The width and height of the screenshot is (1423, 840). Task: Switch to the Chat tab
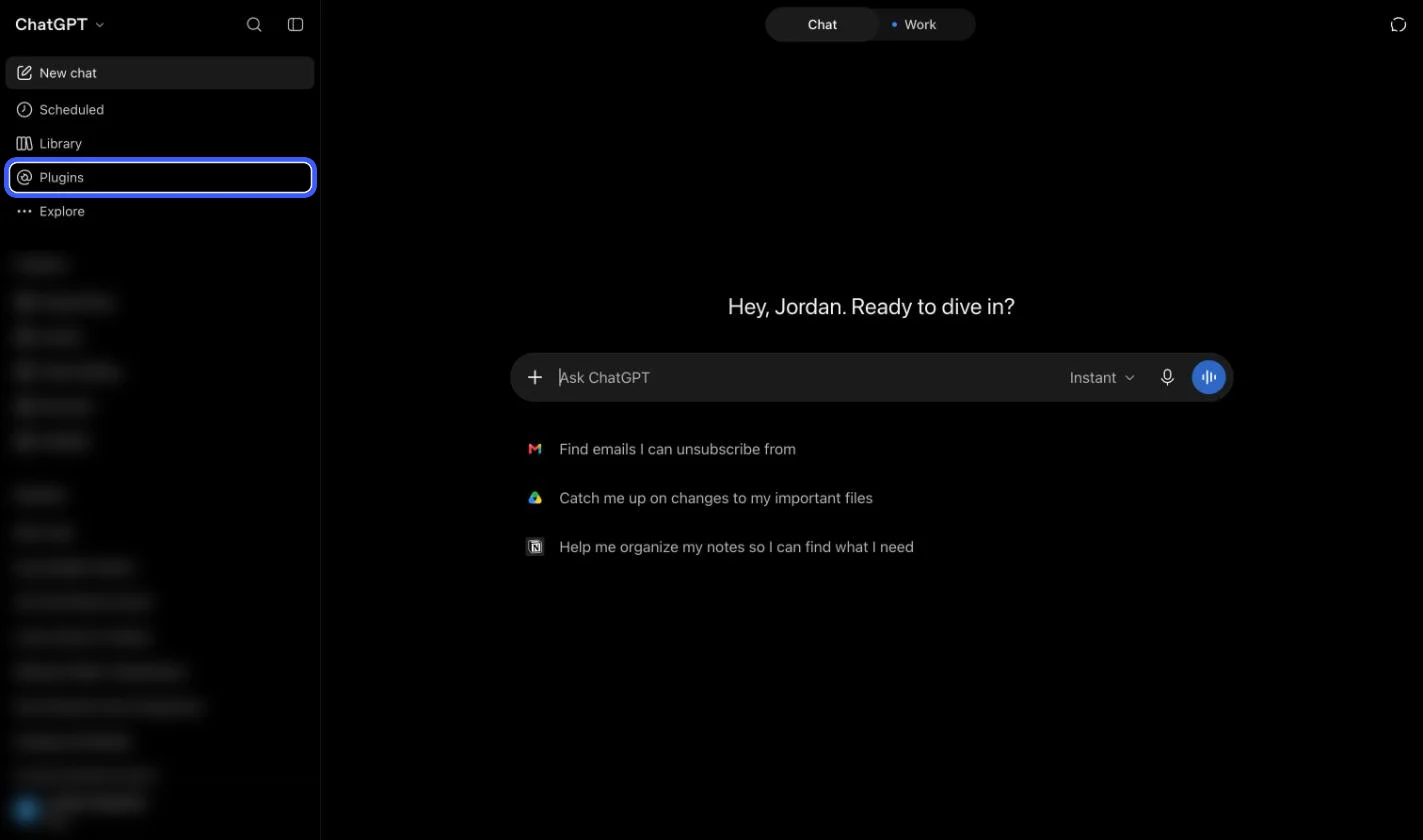(x=822, y=24)
